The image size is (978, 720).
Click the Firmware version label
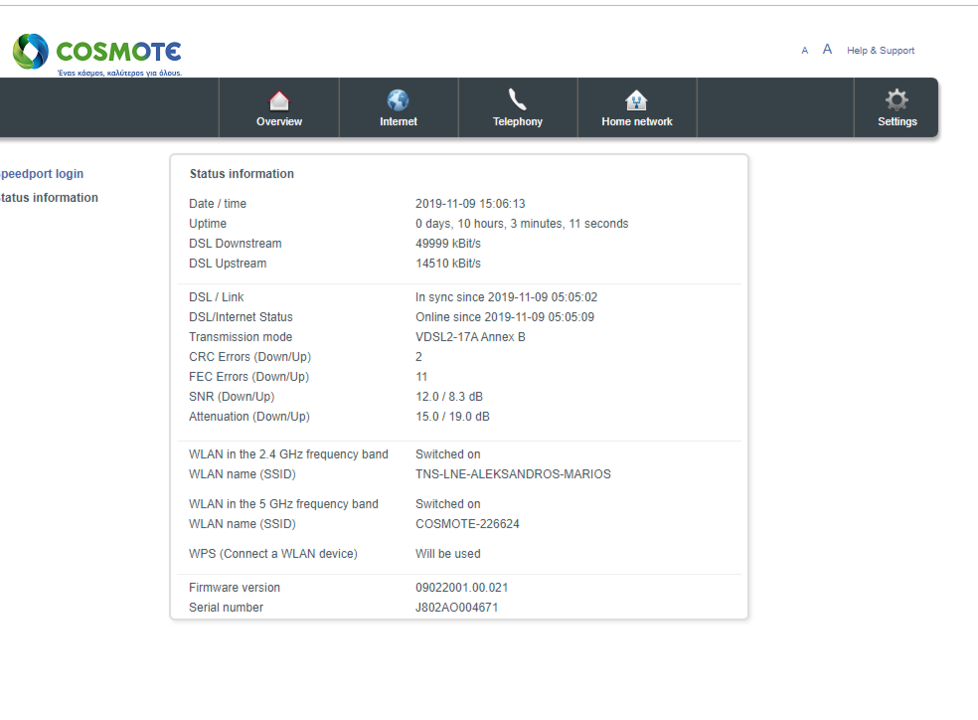[x=235, y=588]
